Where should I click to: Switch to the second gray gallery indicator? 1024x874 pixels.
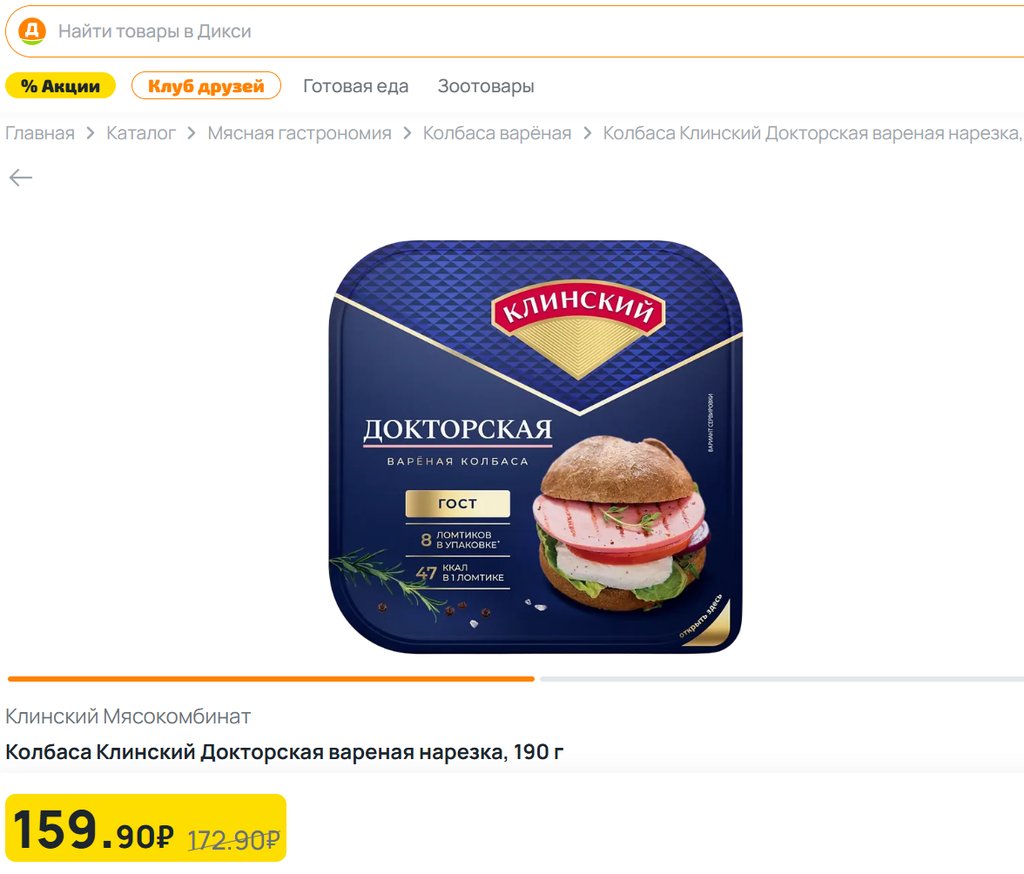pyautogui.click(x=782, y=679)
